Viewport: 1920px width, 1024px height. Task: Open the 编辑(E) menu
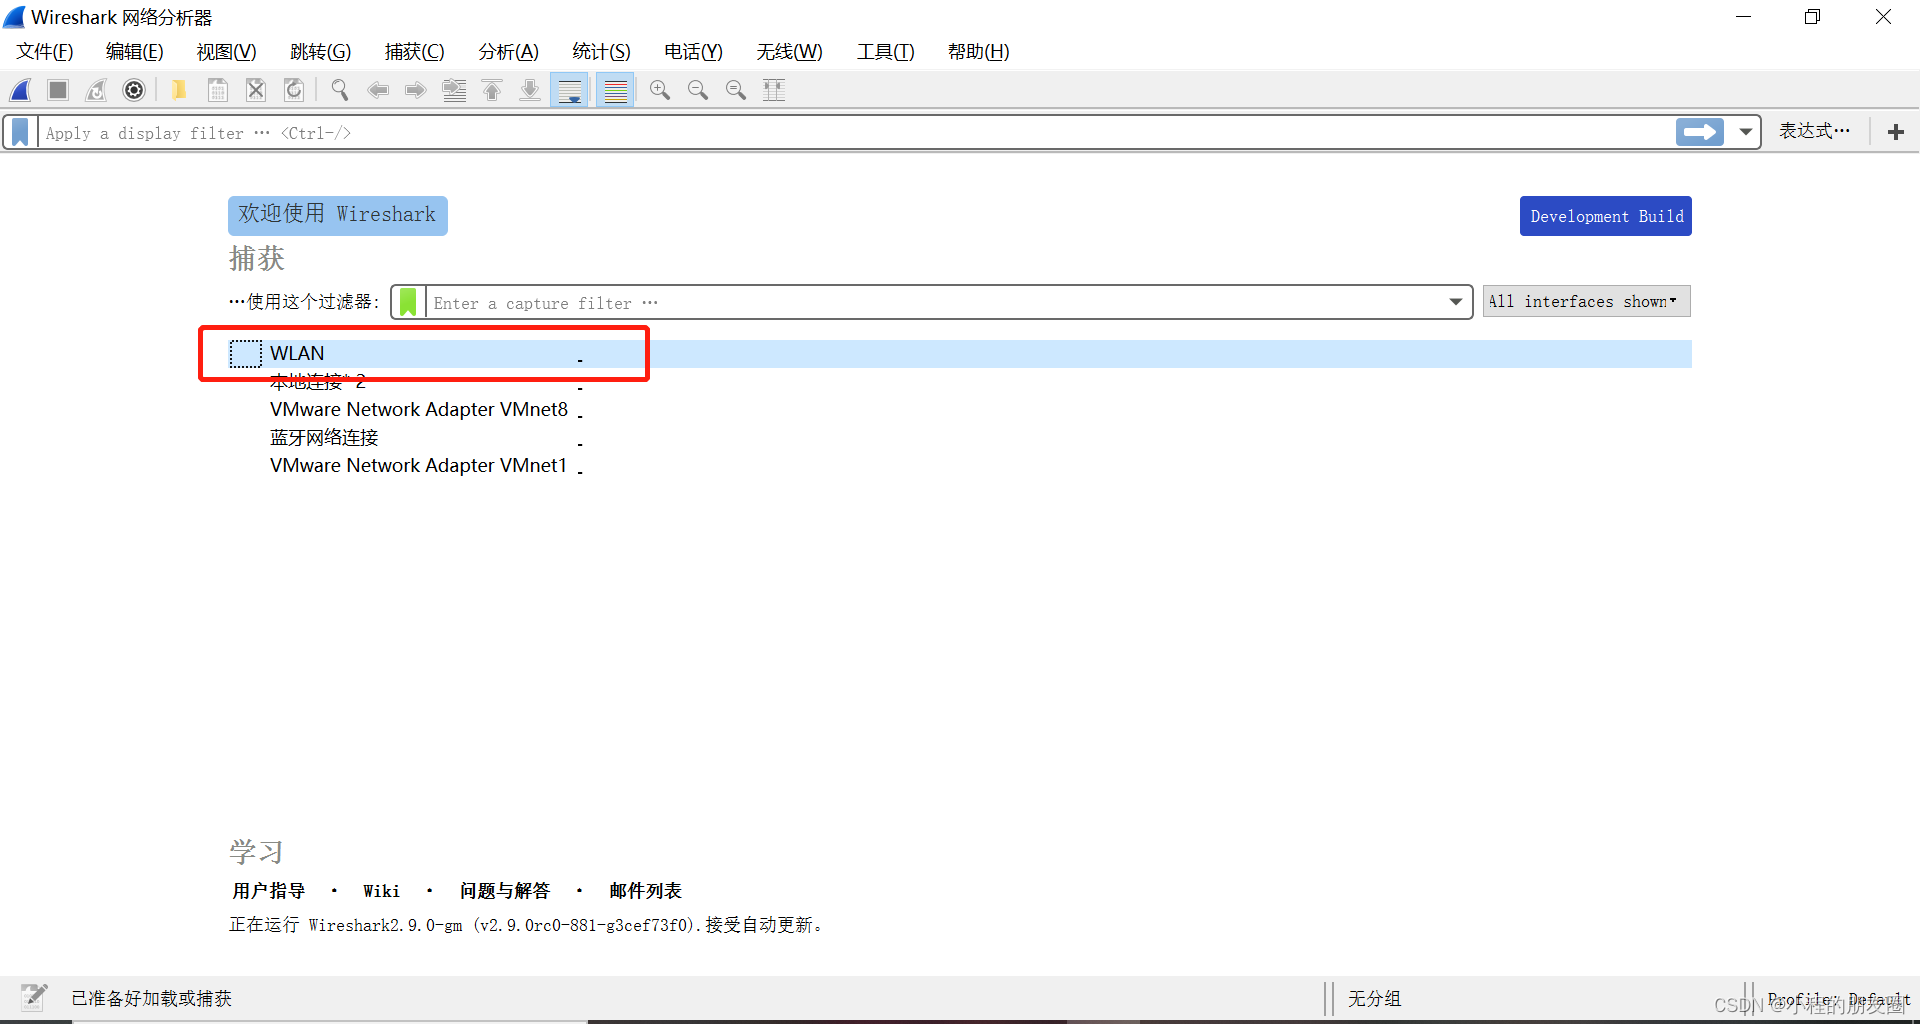[x=135, y=52]
